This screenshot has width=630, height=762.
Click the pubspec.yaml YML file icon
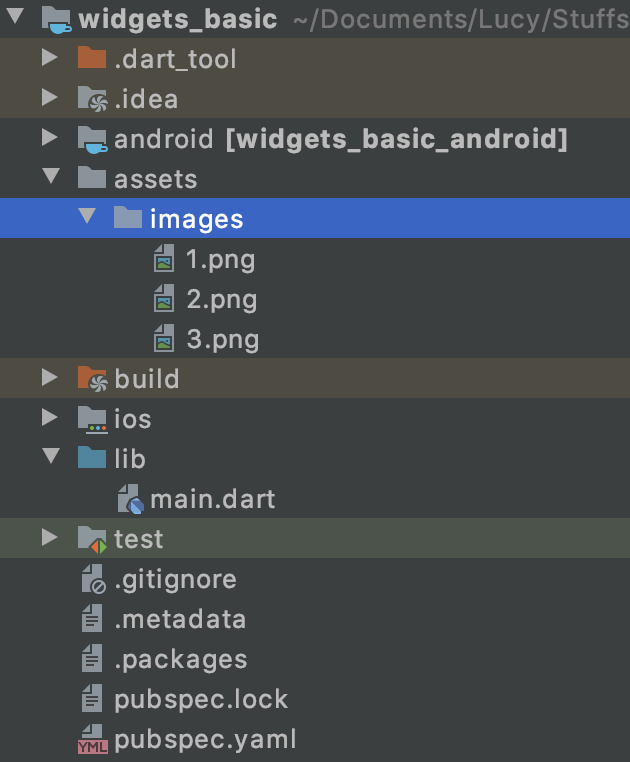click(x=92, y=740)
